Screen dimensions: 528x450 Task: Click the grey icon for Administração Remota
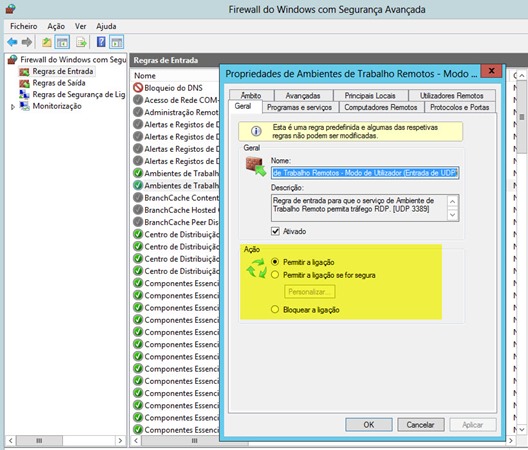[x=138, y=112]
